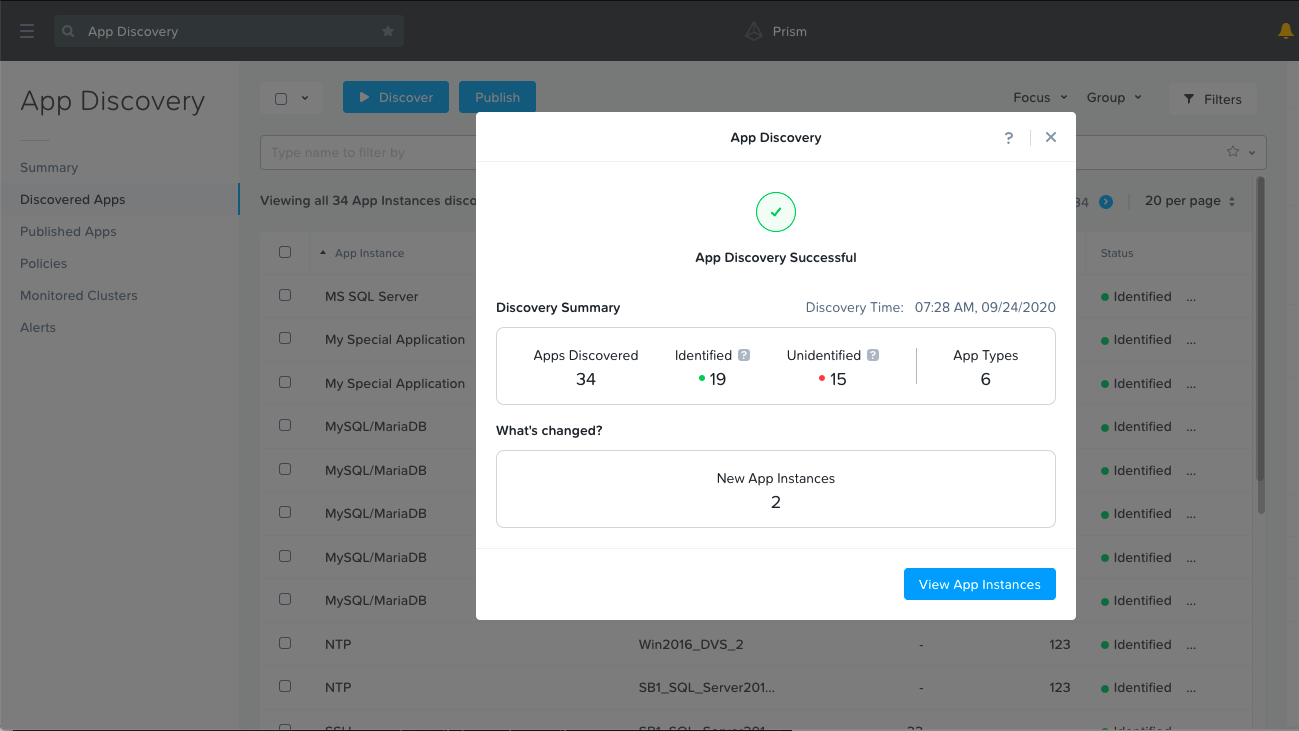Go to Published Apps in sidebar
Viewport: 1299px width, 731px height.
(68, 231)
